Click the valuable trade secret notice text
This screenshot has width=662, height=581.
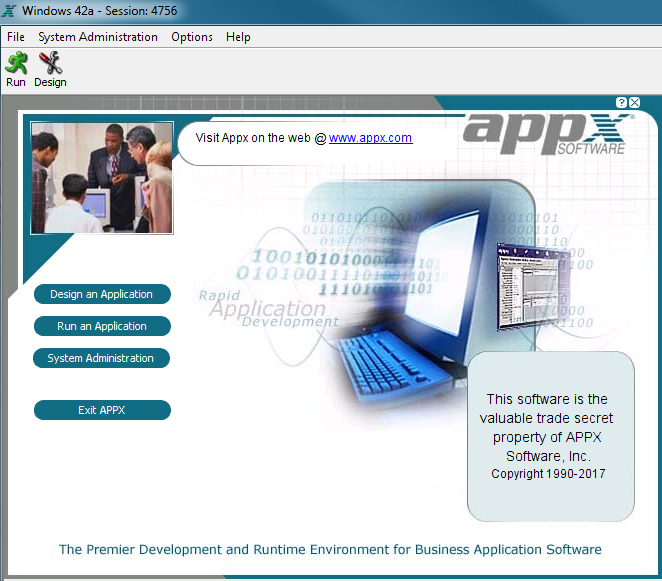[x=547, y=428]
